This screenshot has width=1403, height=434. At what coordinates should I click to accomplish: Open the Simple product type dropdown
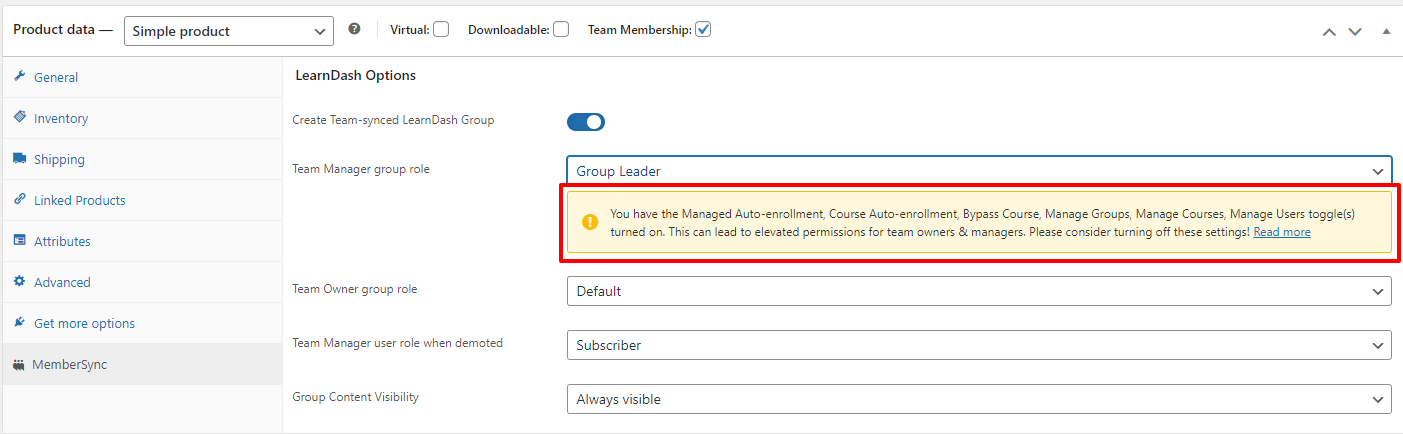[229, 31]
